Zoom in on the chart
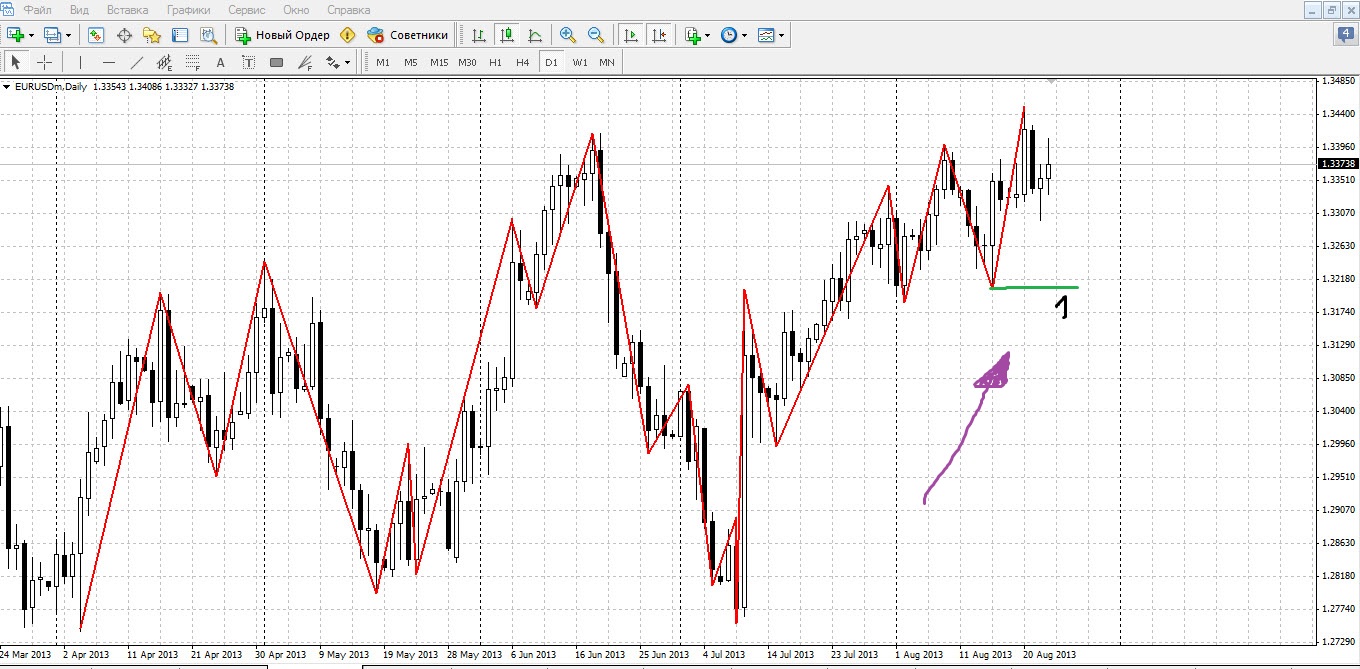Viewport: 1360px width, 669px height. [568, 35]
